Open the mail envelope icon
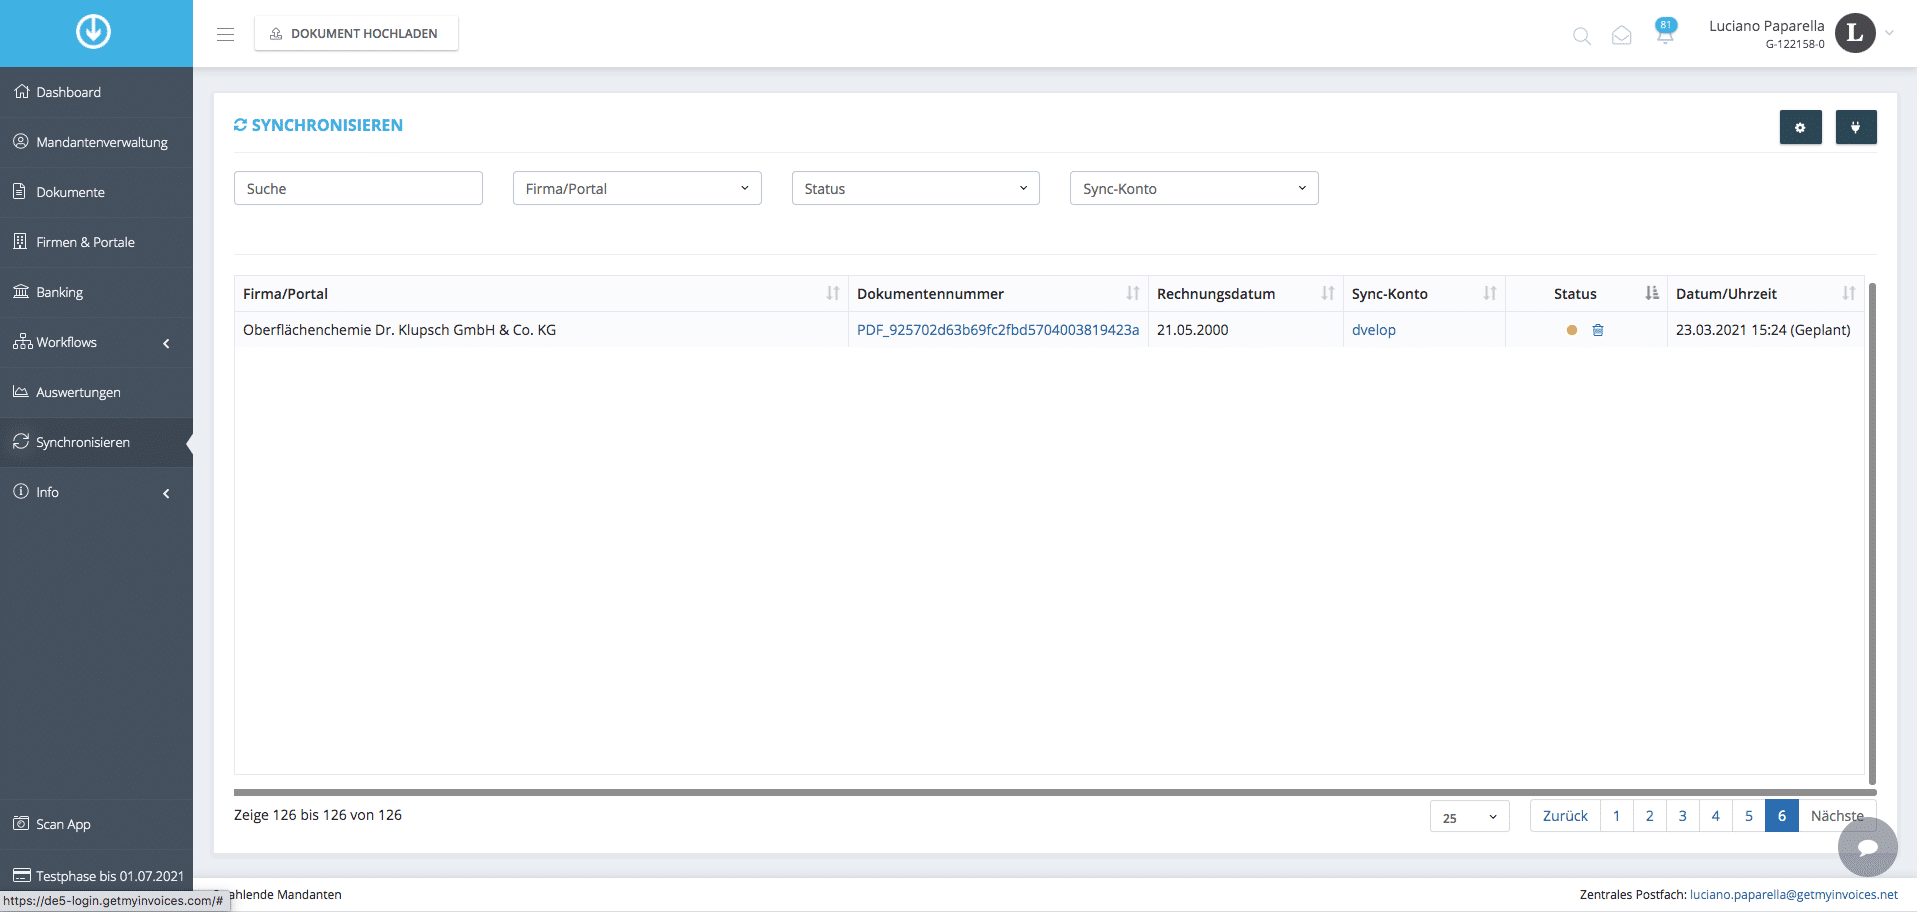The width and height of the screenshot is (1917, 912). pyautogui.click(x=1622, y=36)
